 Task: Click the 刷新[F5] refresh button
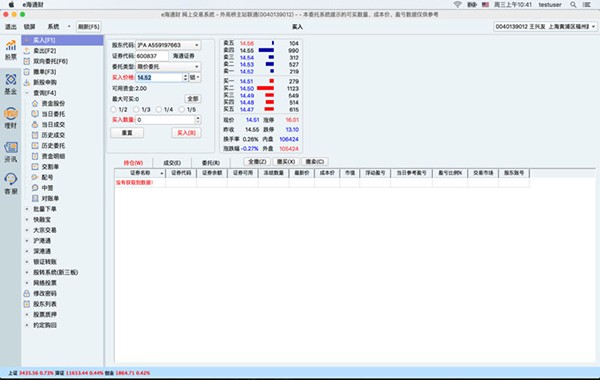pos(89,27)
